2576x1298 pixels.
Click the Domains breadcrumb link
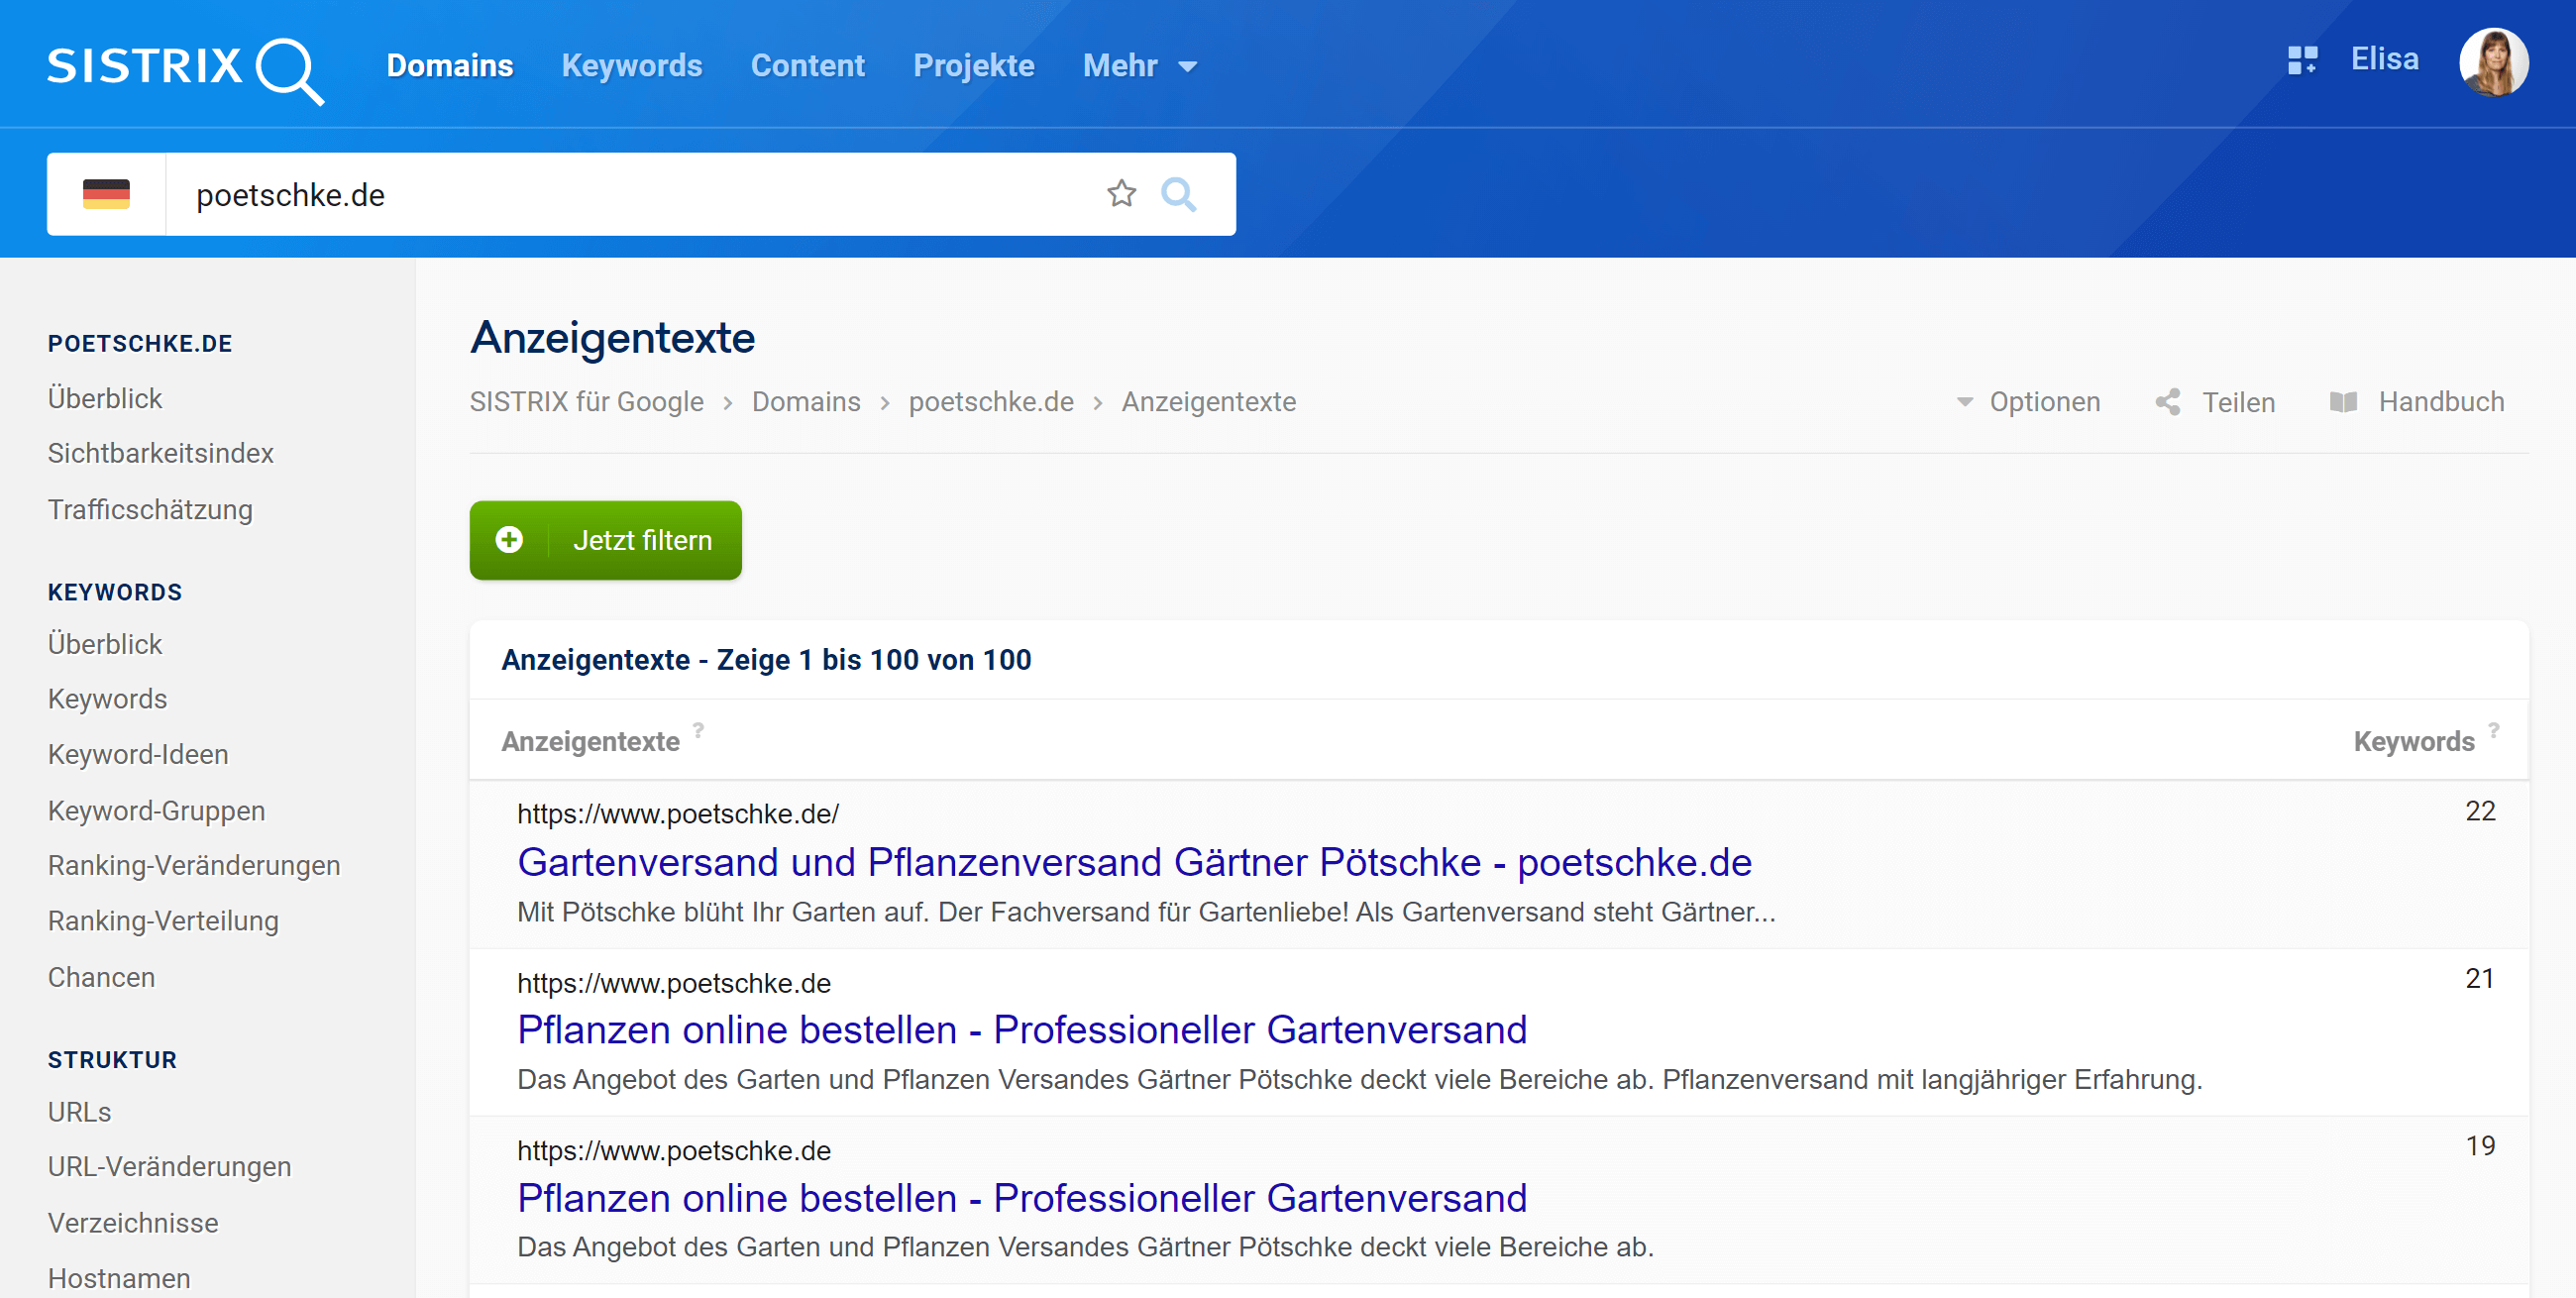click(x=805, y=402)
